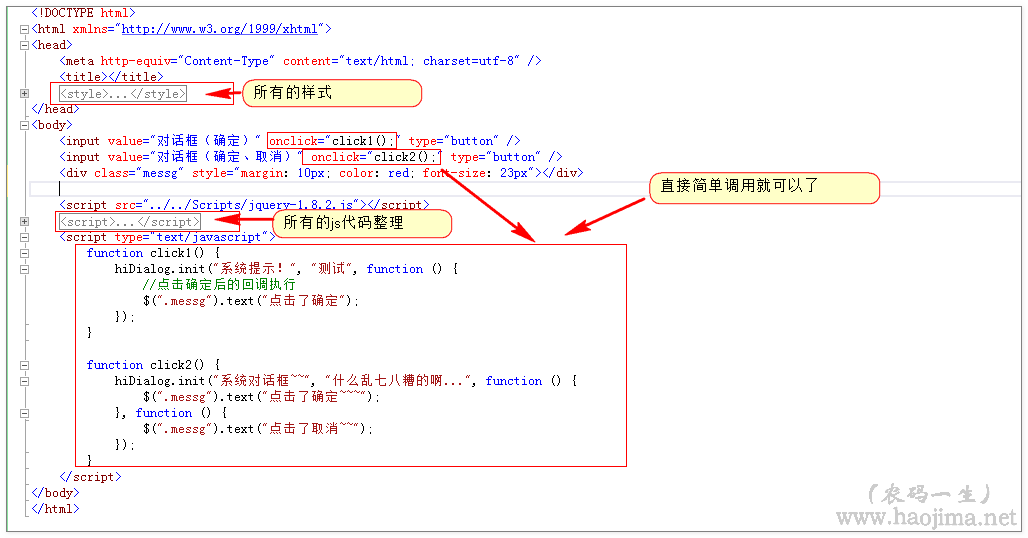Image resolution: width=1028 pixels, height=538 pixels.
Task: Click the collapsed <style>...</style> placeholder
Action: (x=122, y=94)
